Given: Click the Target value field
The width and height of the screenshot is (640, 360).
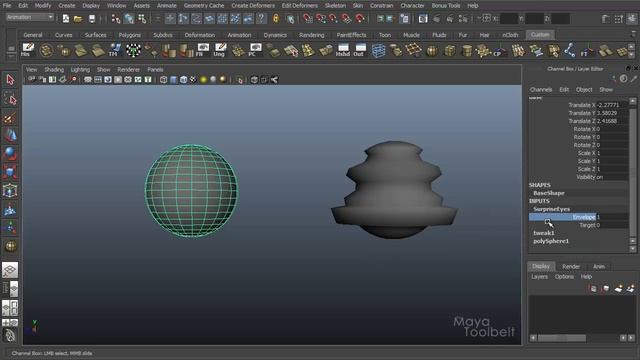Looking at the screenshot, I should point(612,225).
